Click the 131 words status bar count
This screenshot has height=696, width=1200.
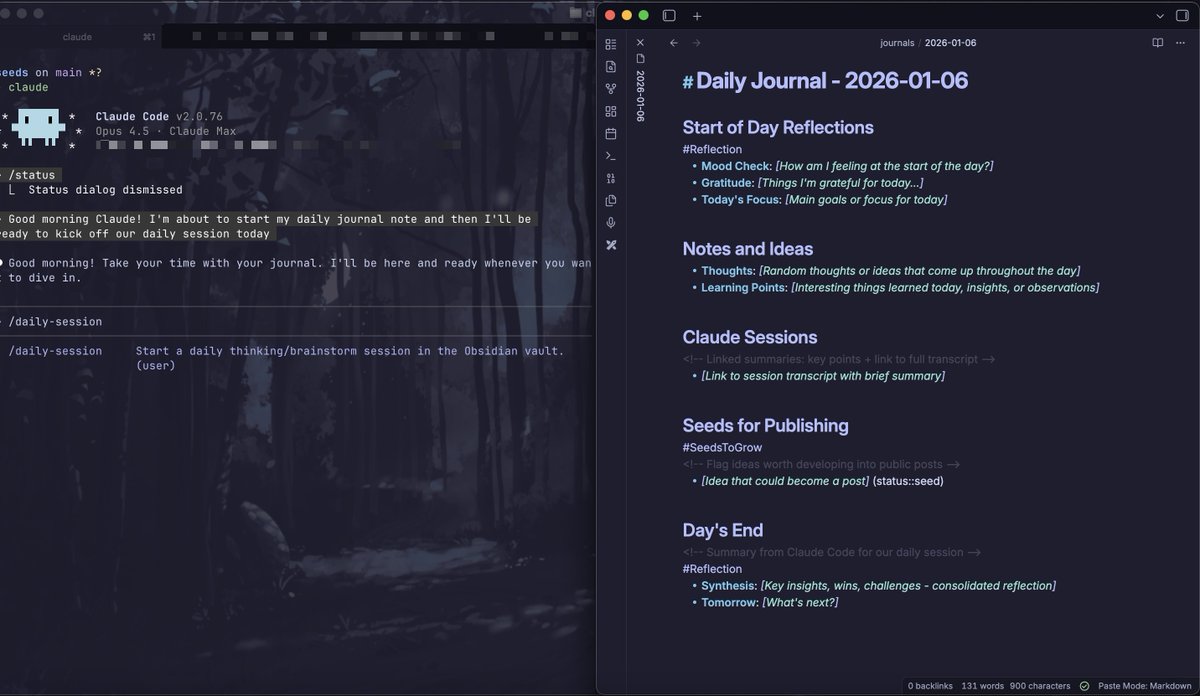981,686
